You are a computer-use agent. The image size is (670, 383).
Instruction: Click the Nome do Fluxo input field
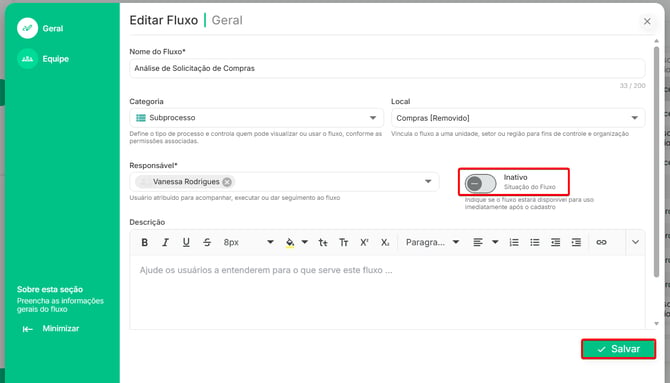(387, 68)
